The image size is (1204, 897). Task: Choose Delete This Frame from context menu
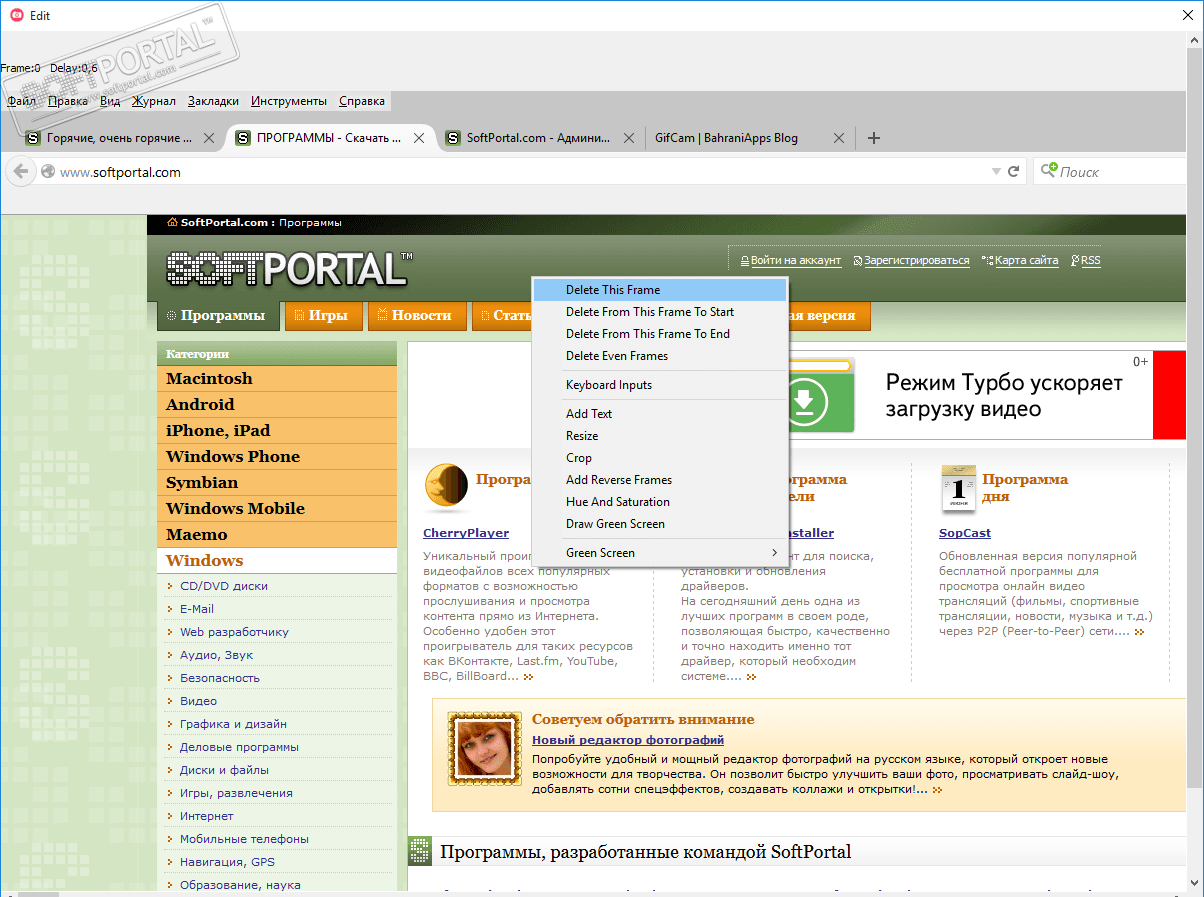click(x=660, y=290)
